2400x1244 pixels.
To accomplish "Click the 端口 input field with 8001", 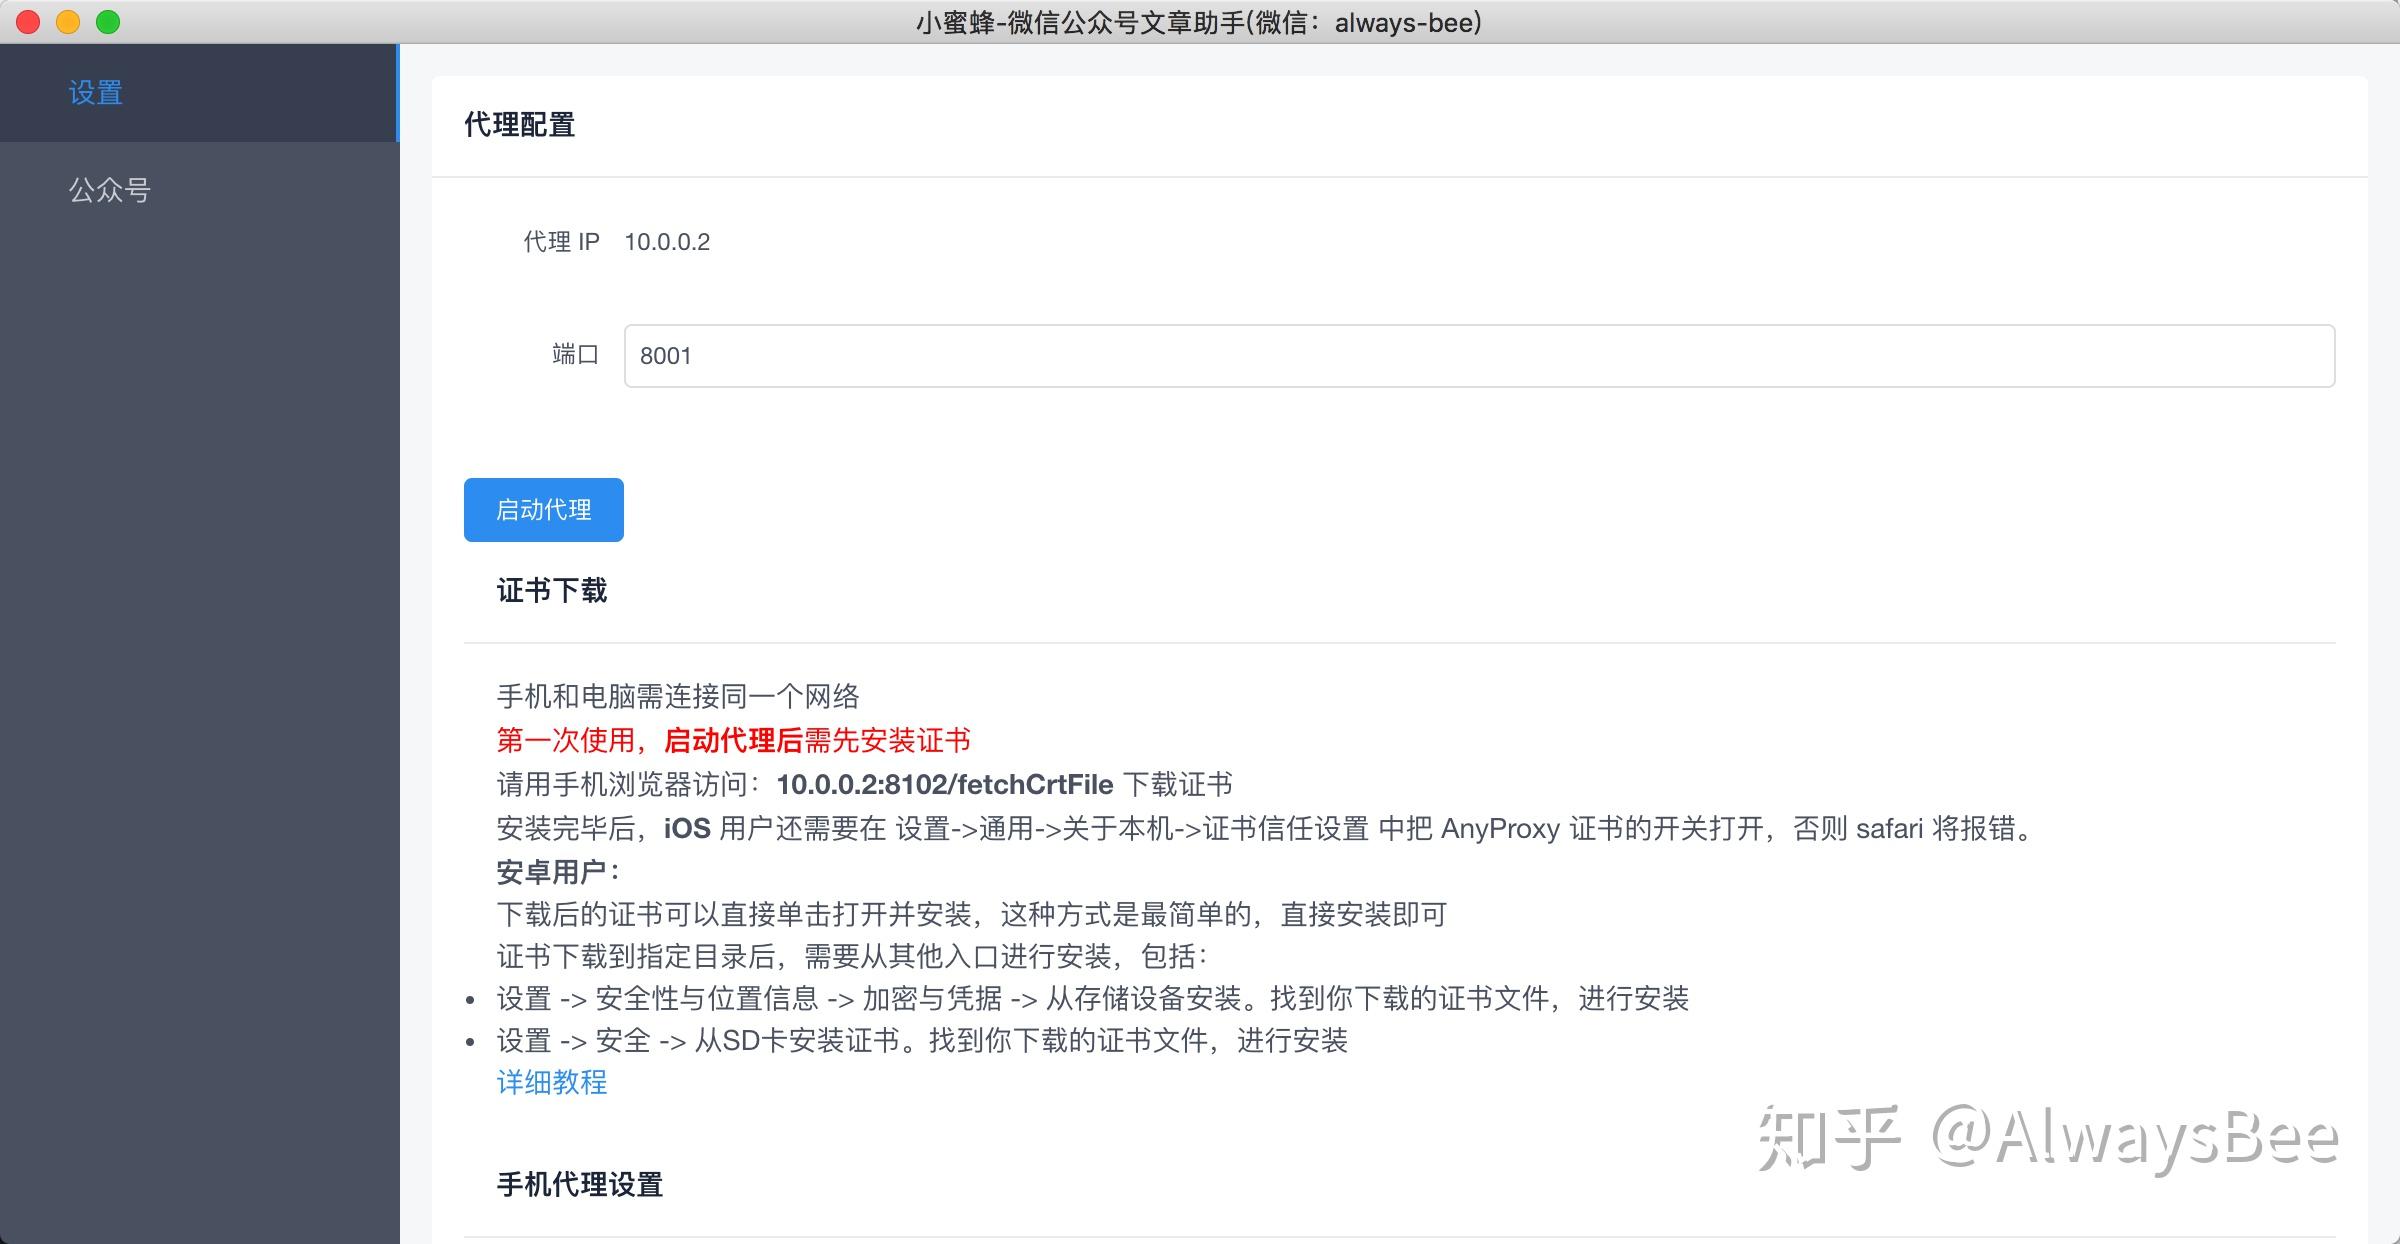I will [1478, 356].
